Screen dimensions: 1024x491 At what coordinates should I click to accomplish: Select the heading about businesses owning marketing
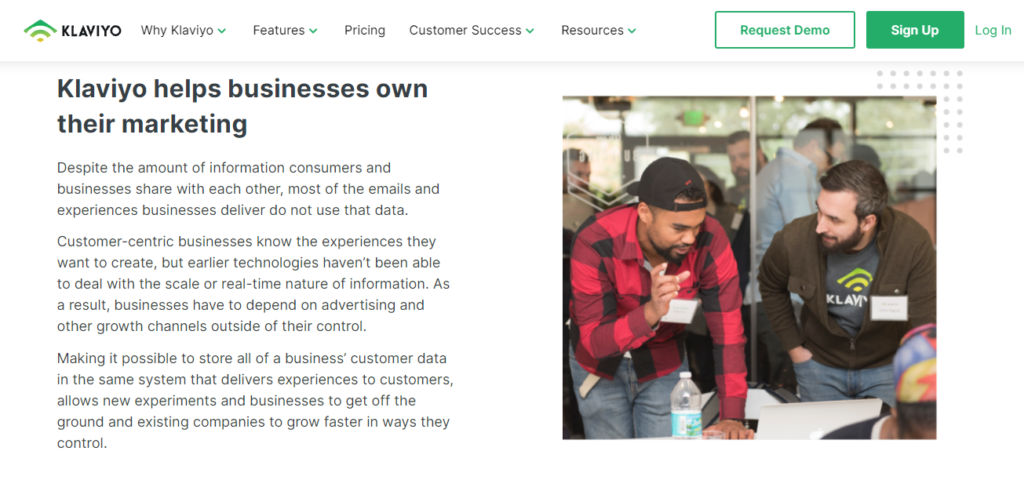(x=242, y=106)
